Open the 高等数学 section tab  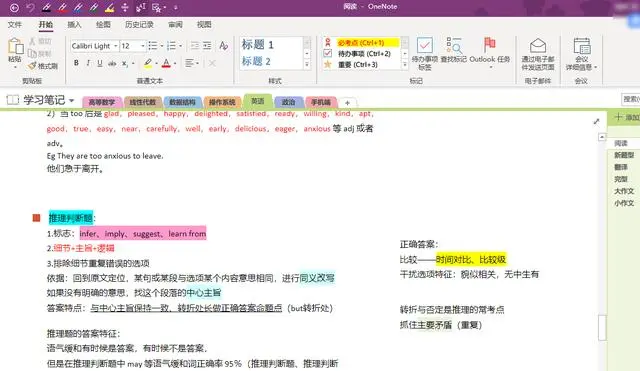click(102, 102)
